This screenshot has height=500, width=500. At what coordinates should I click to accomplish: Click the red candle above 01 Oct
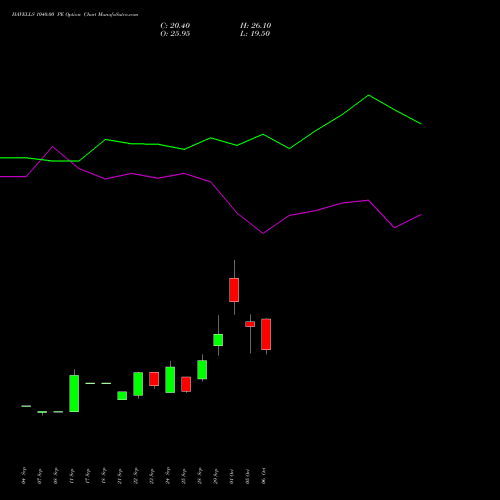point(234,290)
